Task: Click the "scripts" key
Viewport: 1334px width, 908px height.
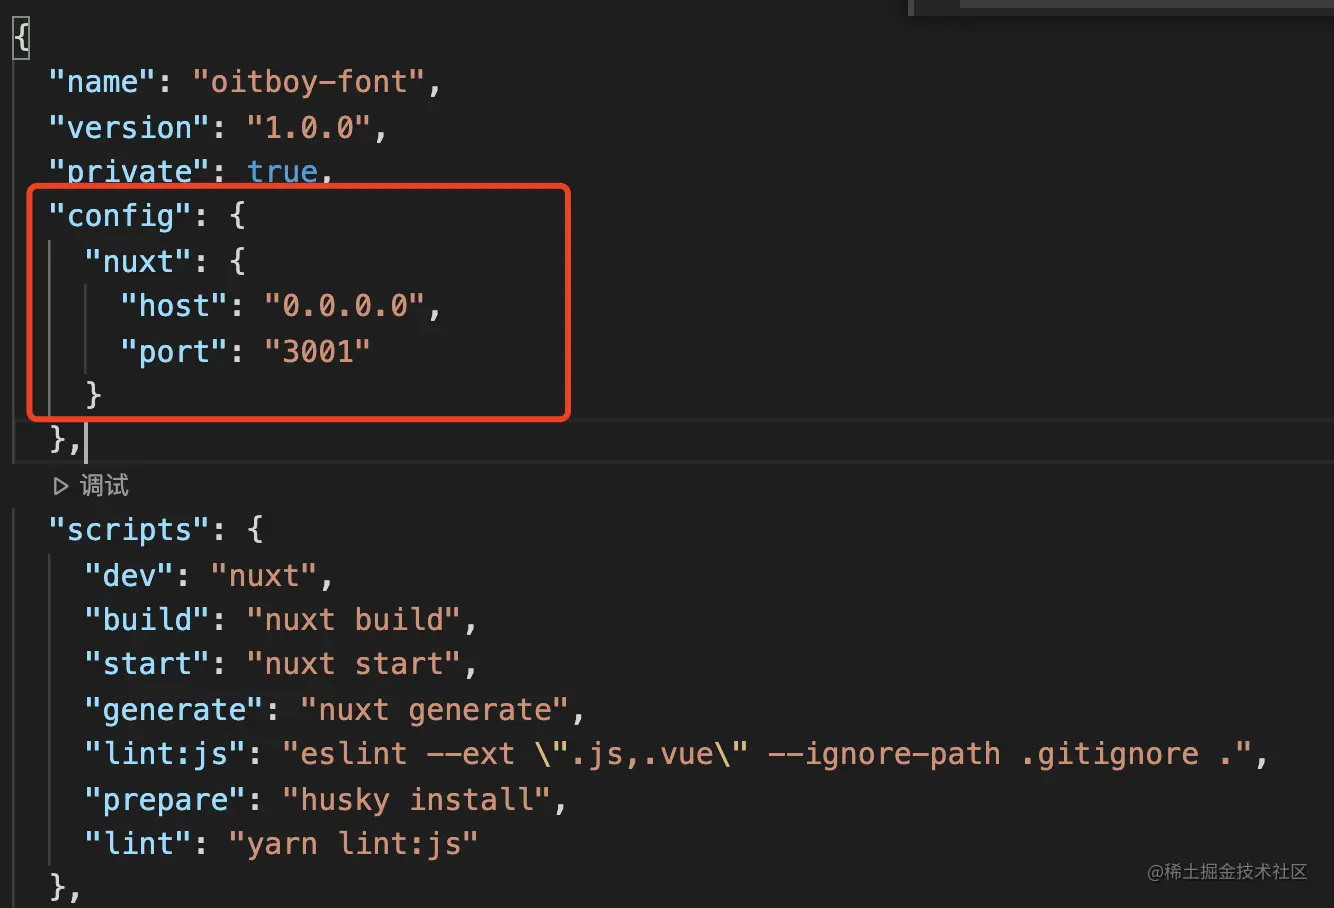Action: 130,529
